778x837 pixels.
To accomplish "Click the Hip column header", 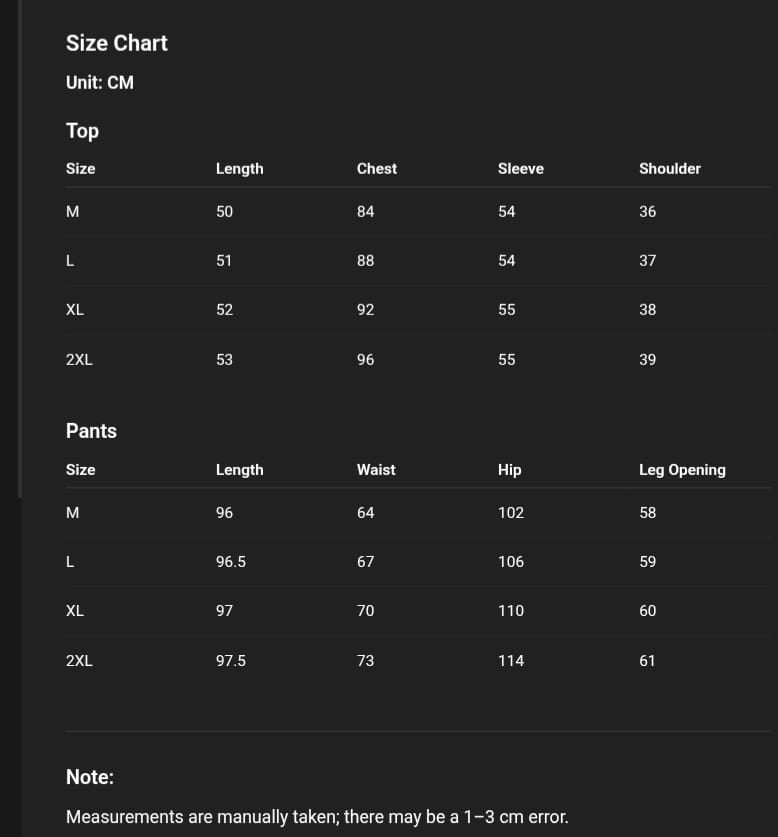I will (x=510, y=470).
